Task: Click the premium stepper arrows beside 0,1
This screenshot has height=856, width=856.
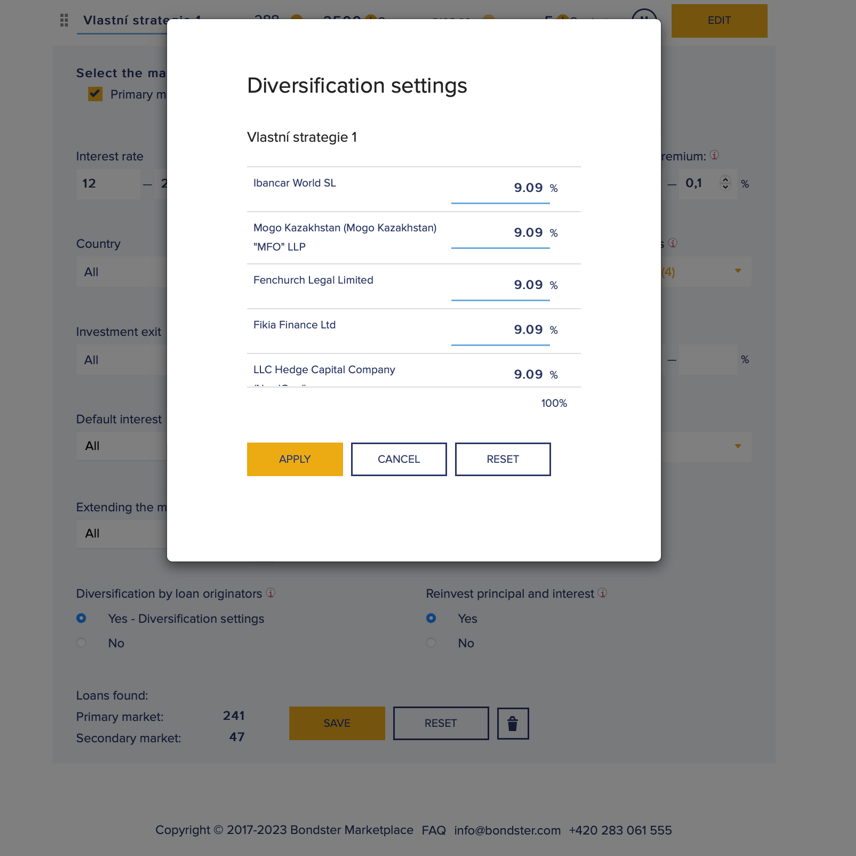Action: 725,183
